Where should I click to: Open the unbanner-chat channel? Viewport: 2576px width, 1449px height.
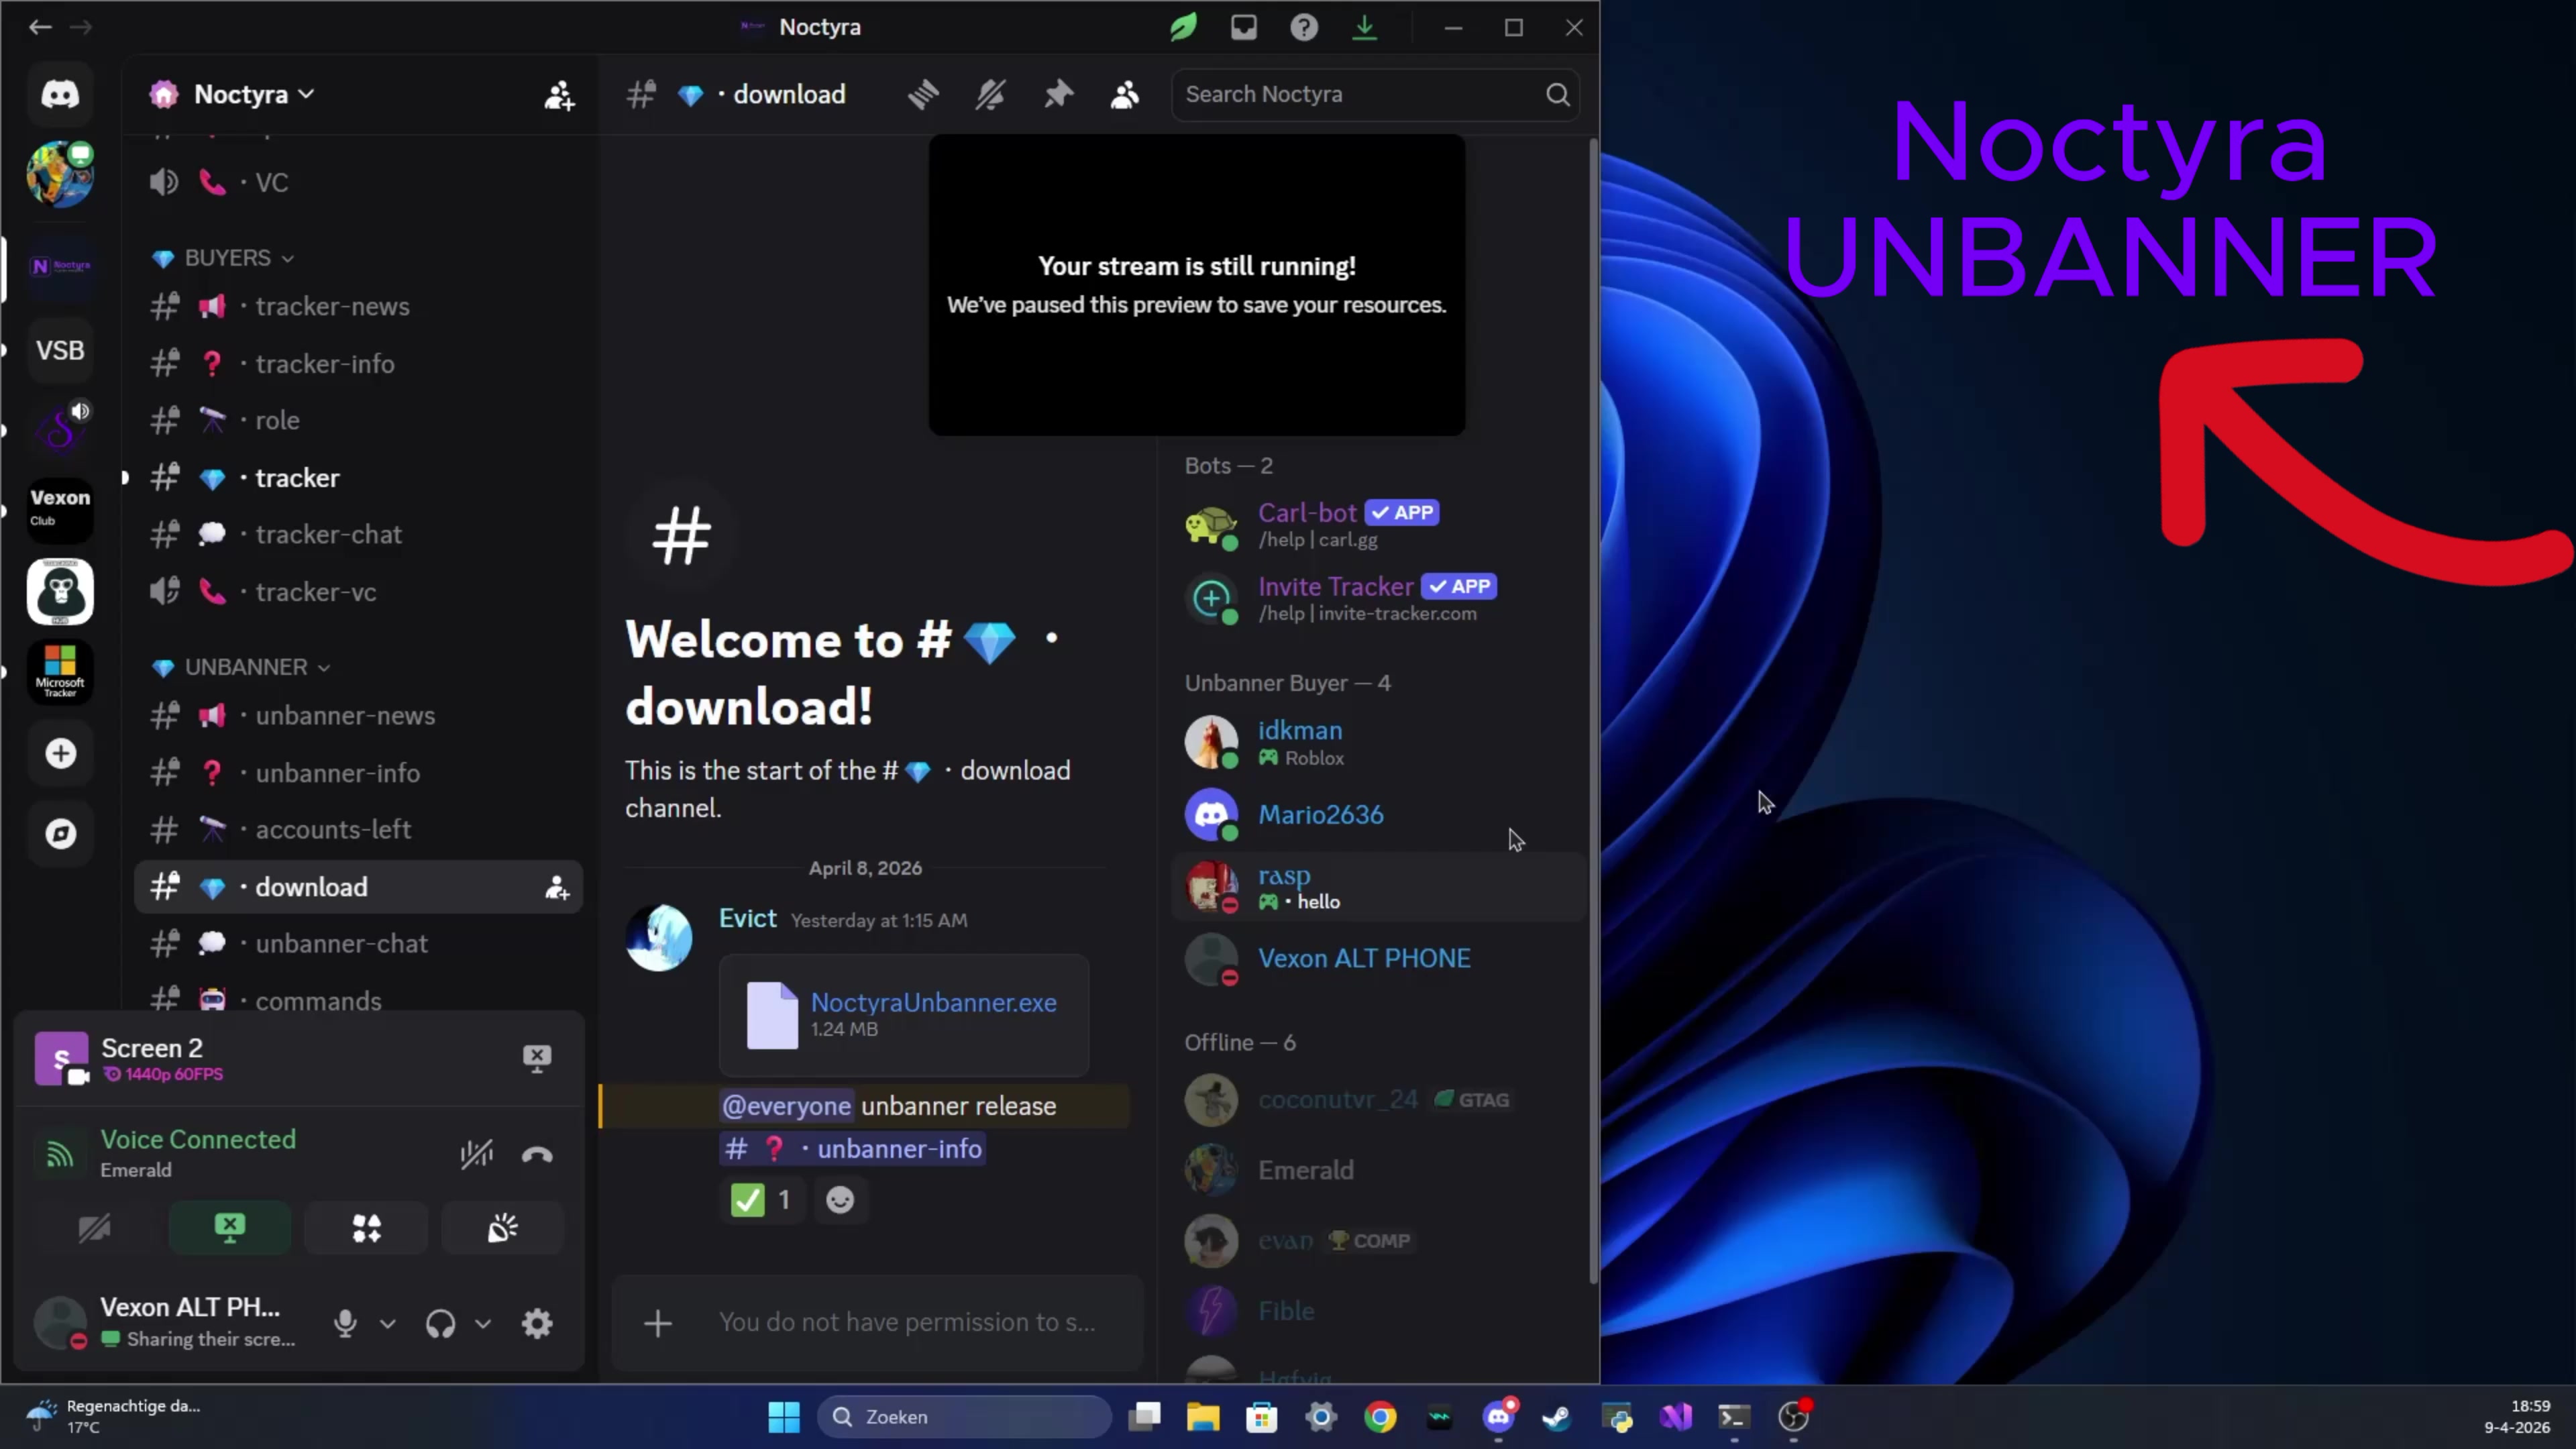[x=358, y=944]
